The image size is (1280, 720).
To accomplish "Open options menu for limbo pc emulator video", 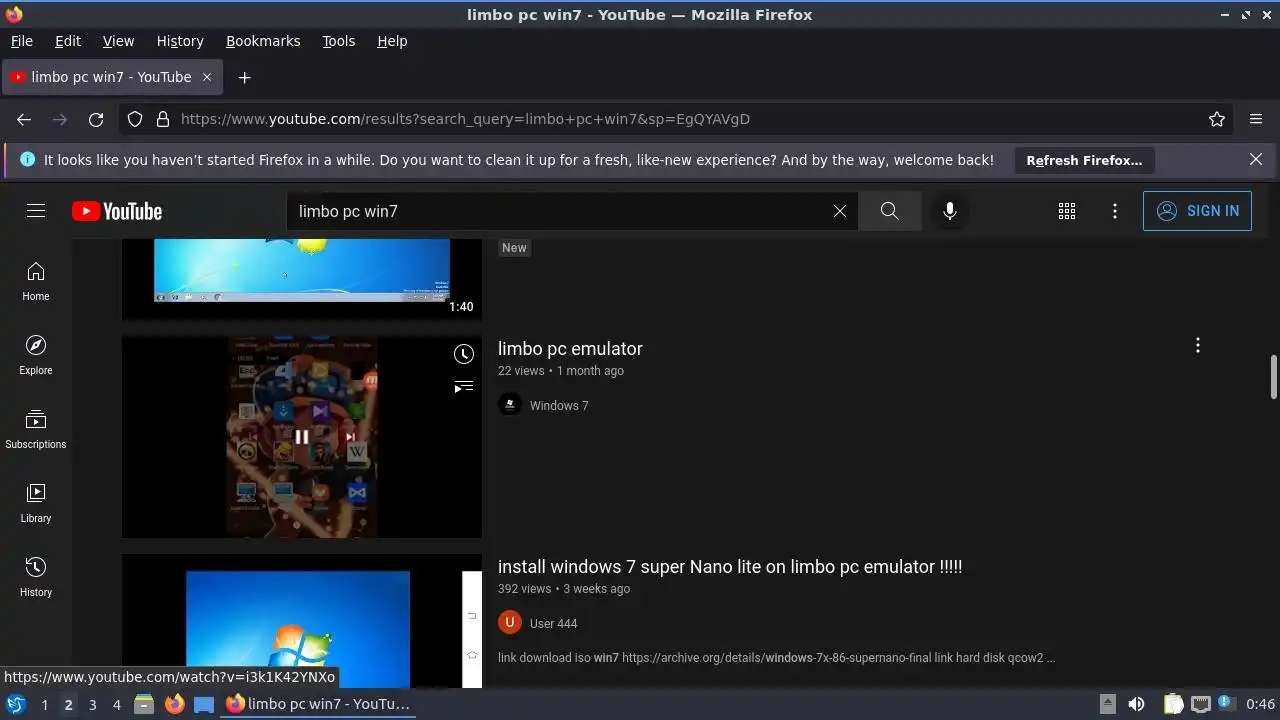I will point(1197,345).
